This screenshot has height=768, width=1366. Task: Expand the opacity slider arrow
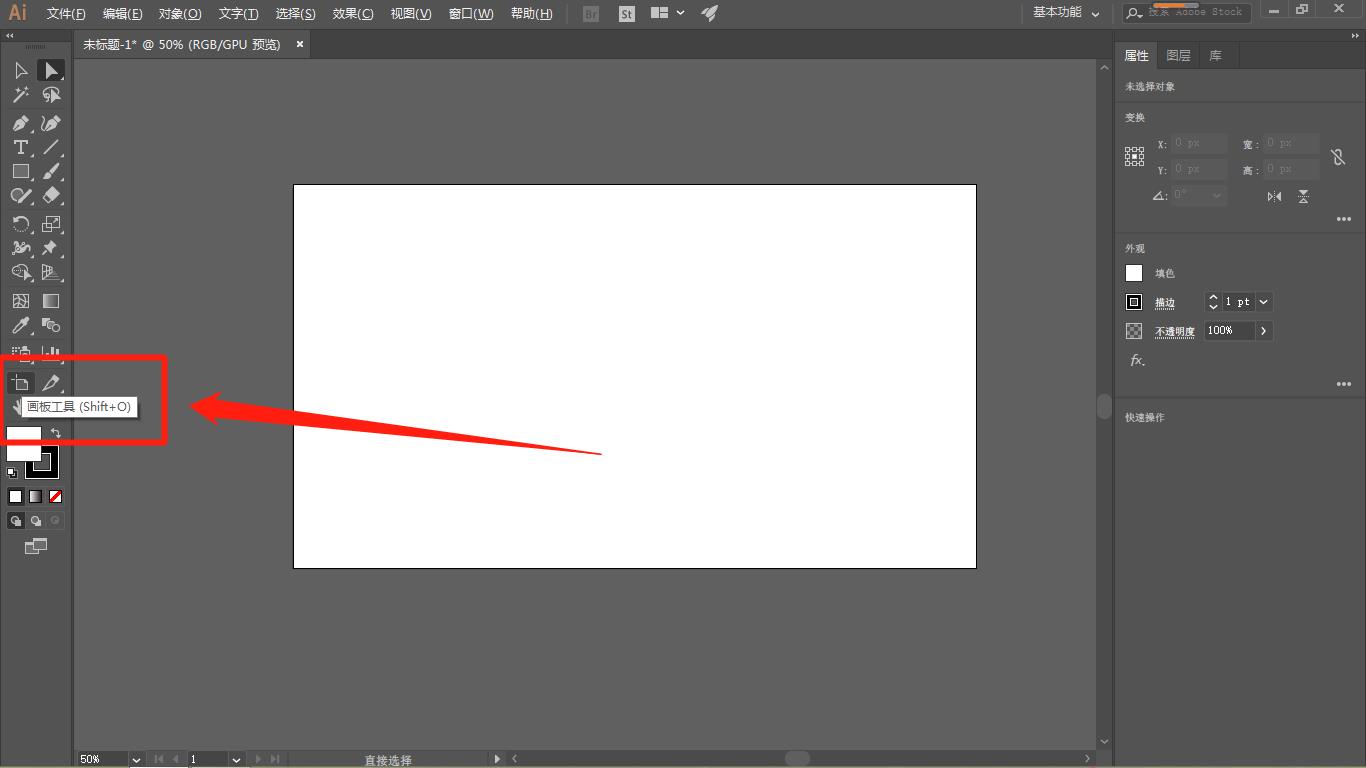point(1264,331)
